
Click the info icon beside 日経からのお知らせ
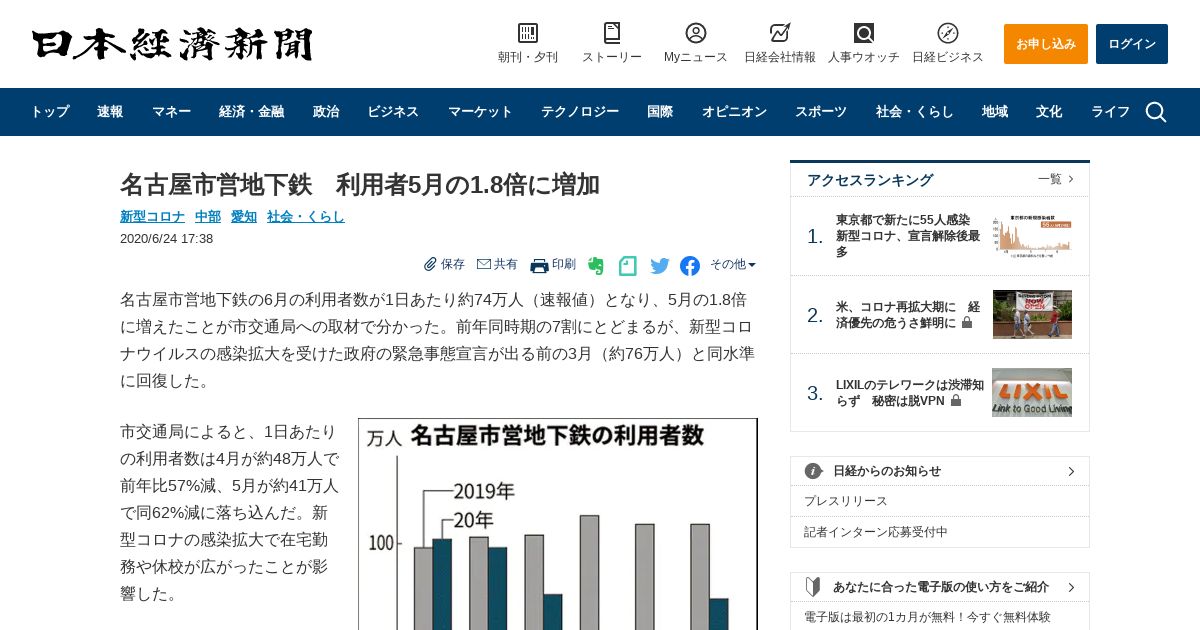[814, 471]
